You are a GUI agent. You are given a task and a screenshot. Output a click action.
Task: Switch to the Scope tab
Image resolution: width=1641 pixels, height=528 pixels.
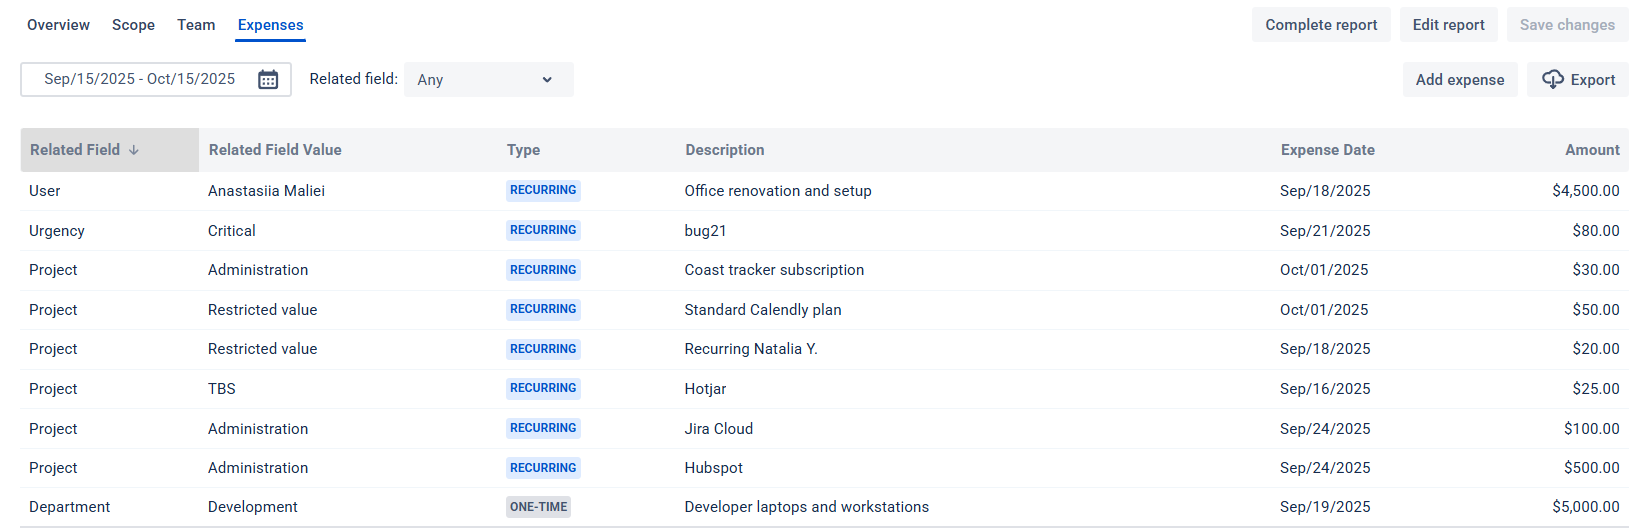pos(133,25)
